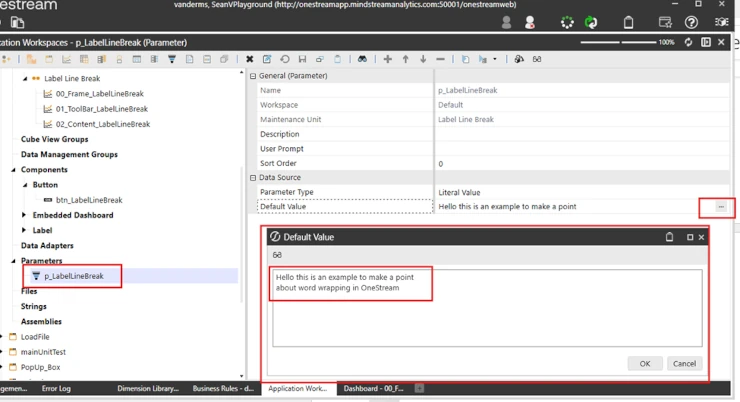Open Search with the binoculars icon

click(362, 59)
